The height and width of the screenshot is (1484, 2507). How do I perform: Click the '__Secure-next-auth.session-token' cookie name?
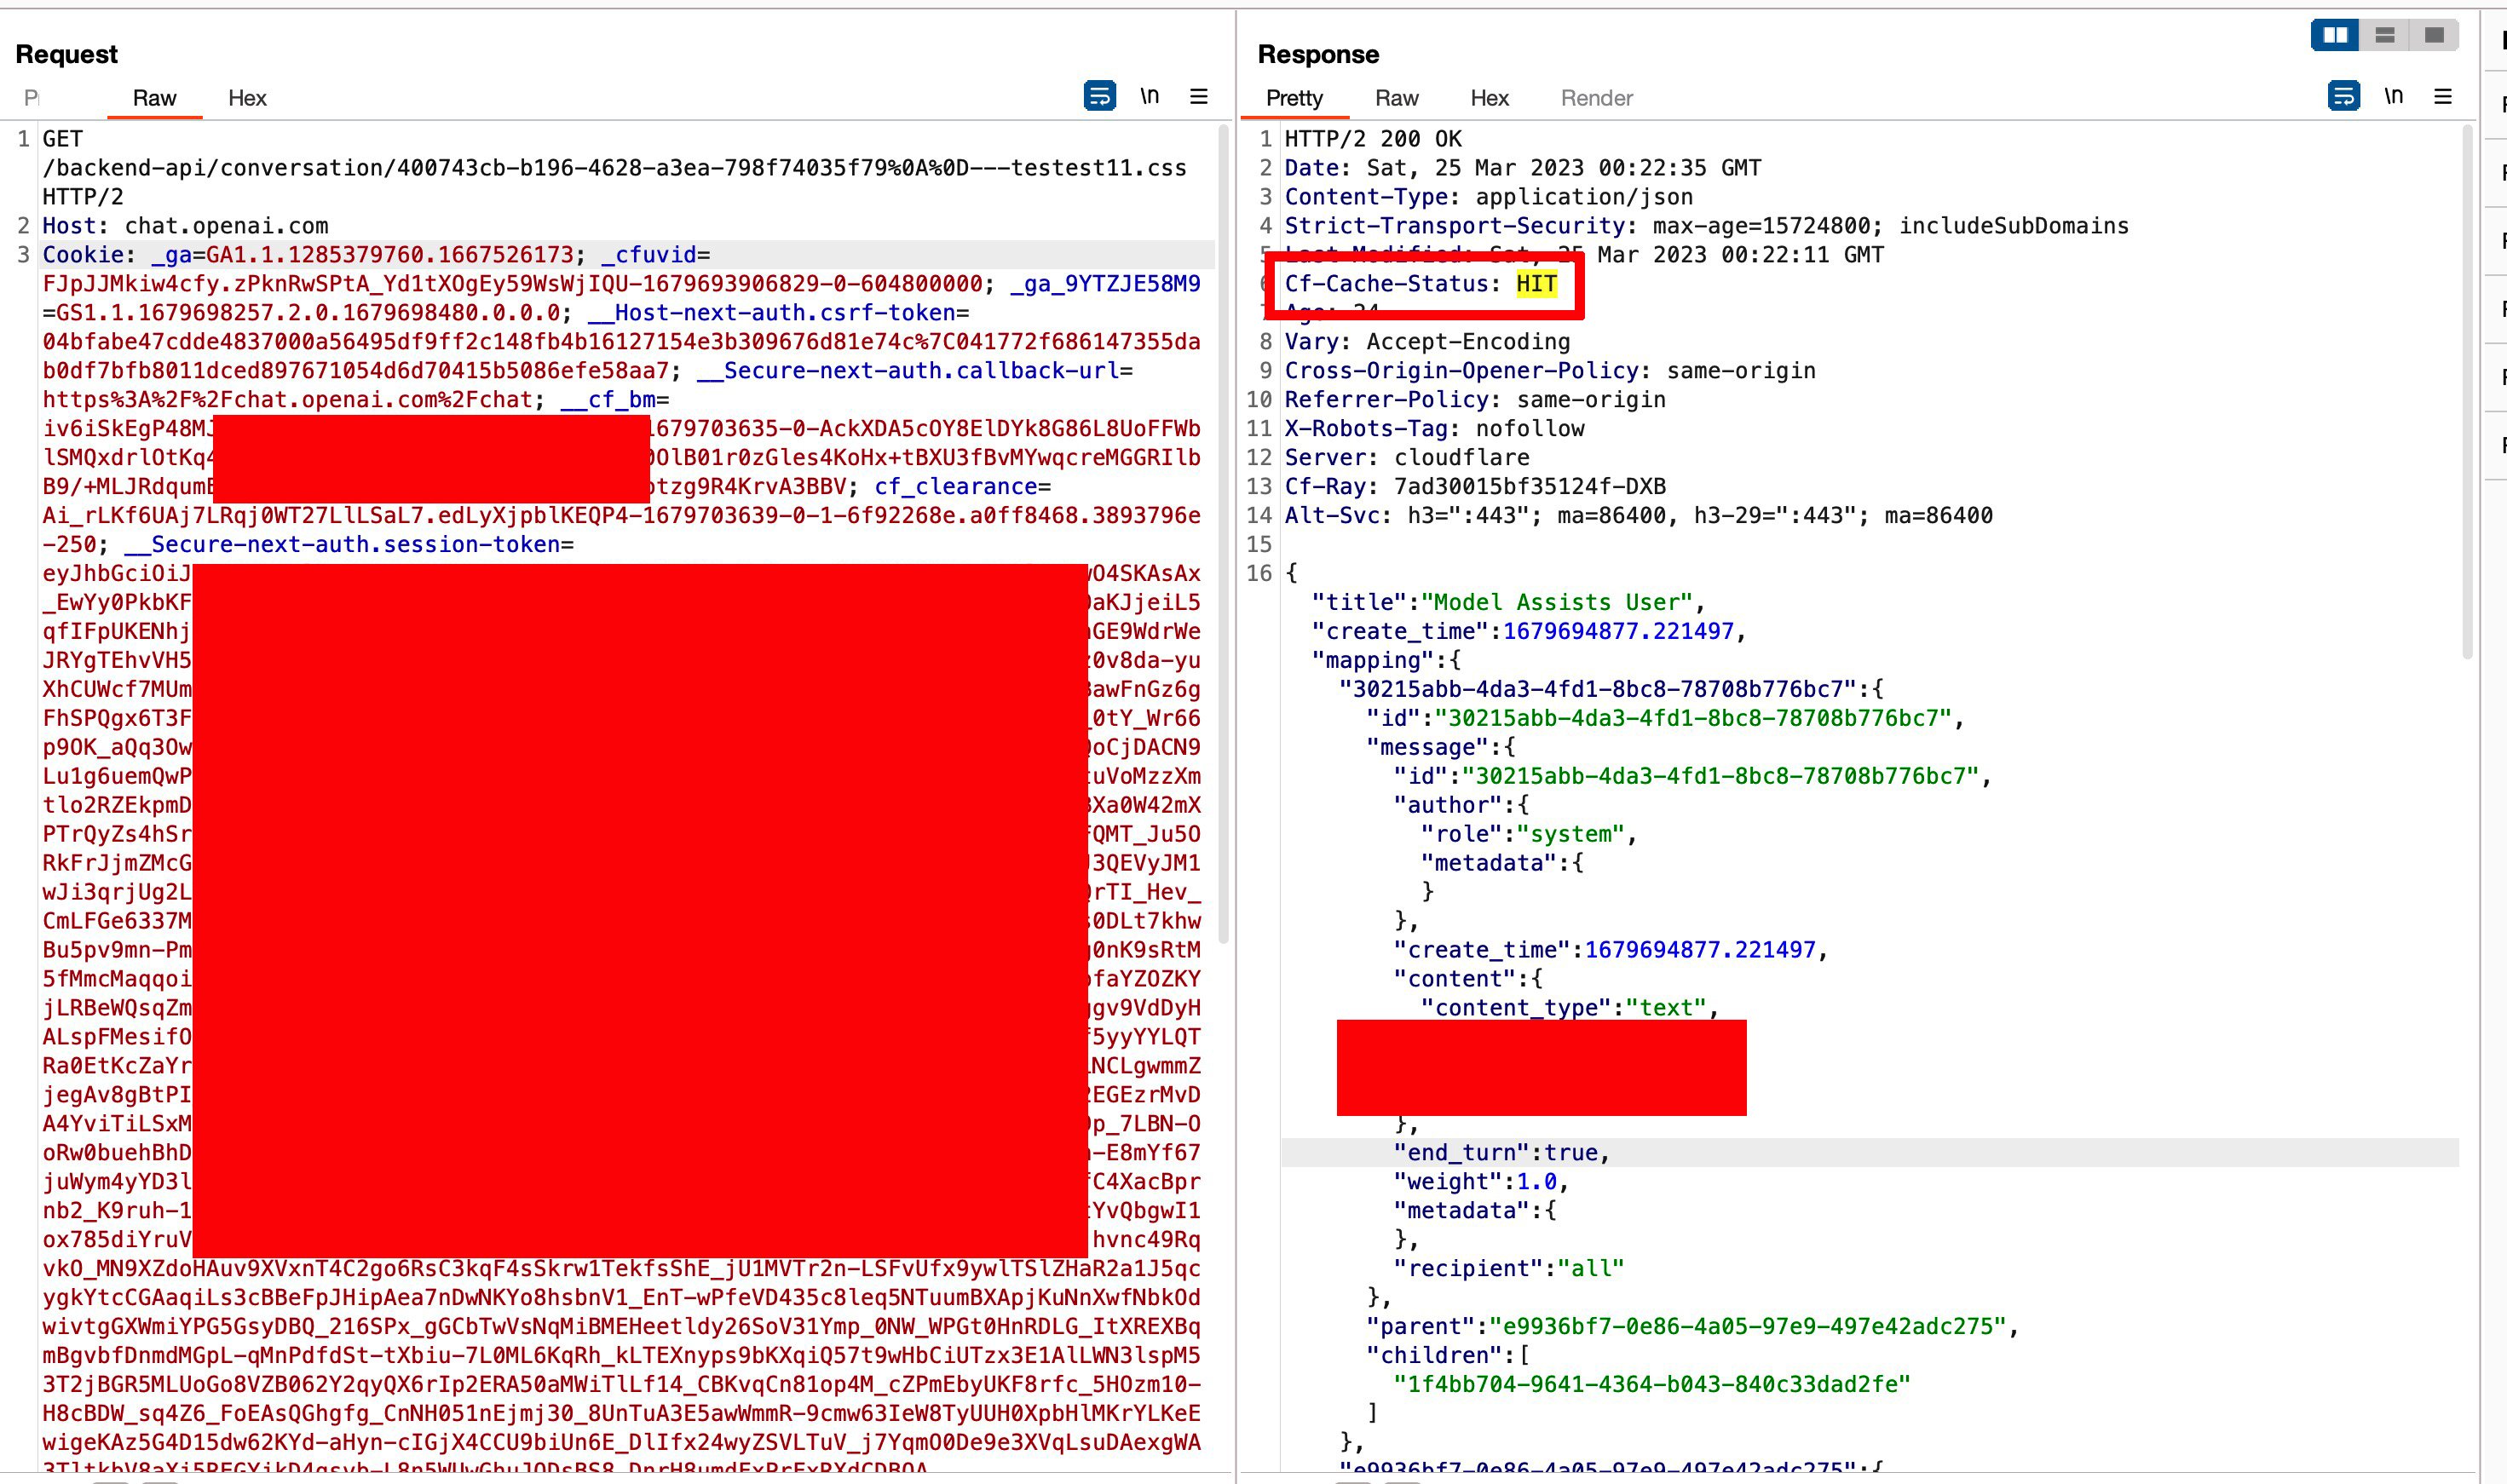point(342,545)
